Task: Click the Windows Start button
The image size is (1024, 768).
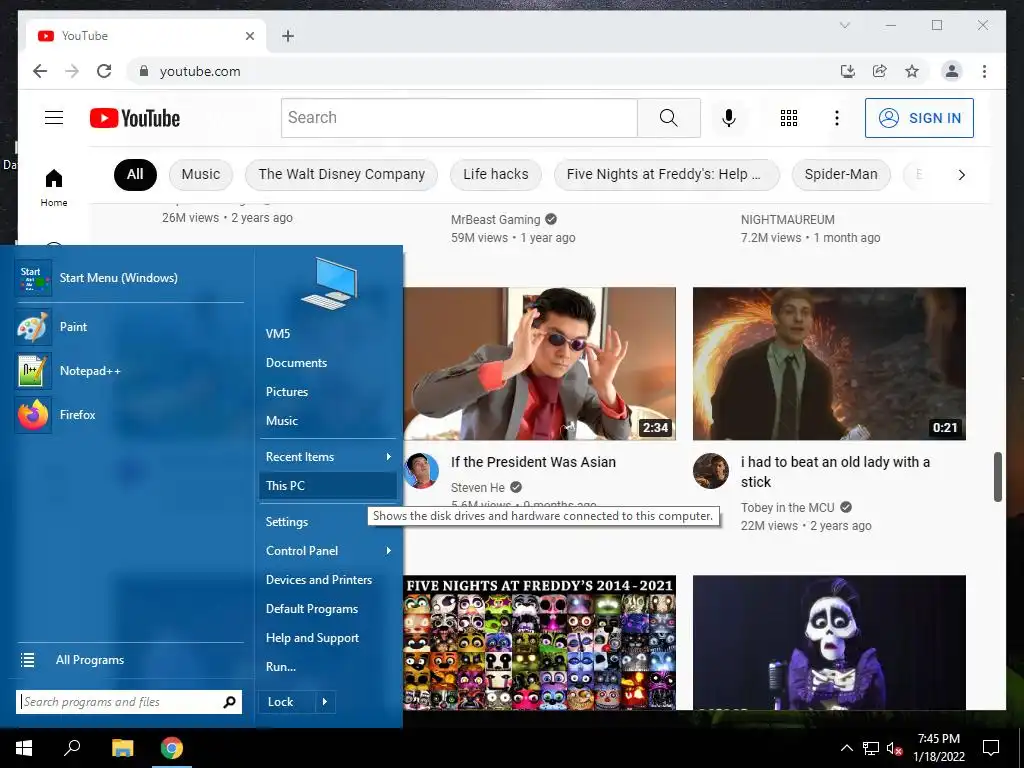Action: click(x=24, y=748)
